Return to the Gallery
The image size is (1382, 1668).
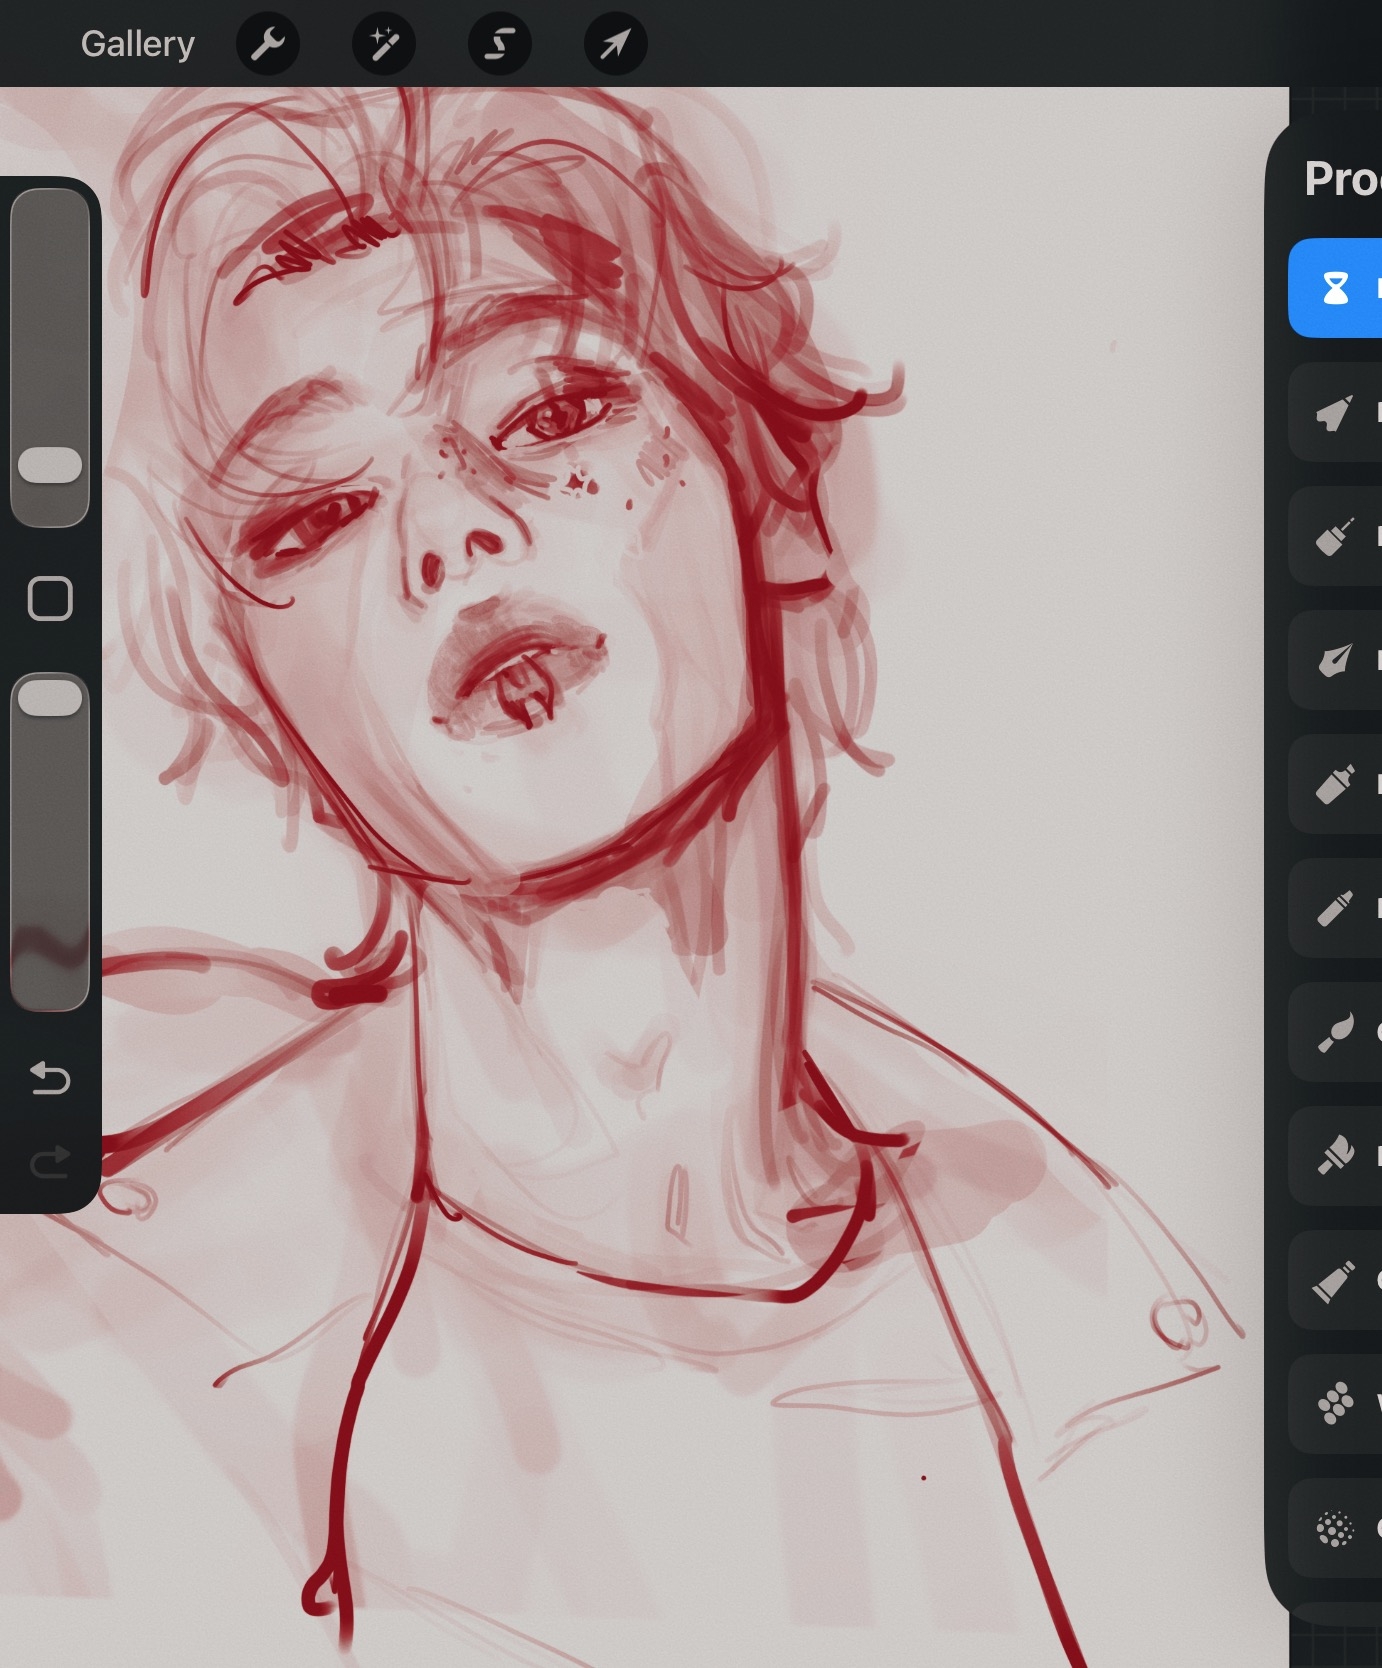[137, 44]
